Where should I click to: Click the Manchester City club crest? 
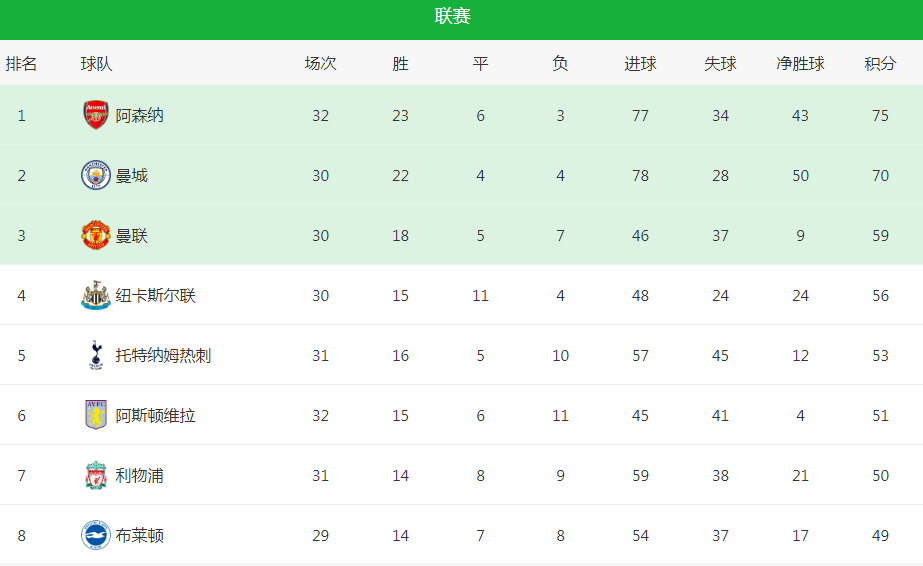tap(95, 175)
